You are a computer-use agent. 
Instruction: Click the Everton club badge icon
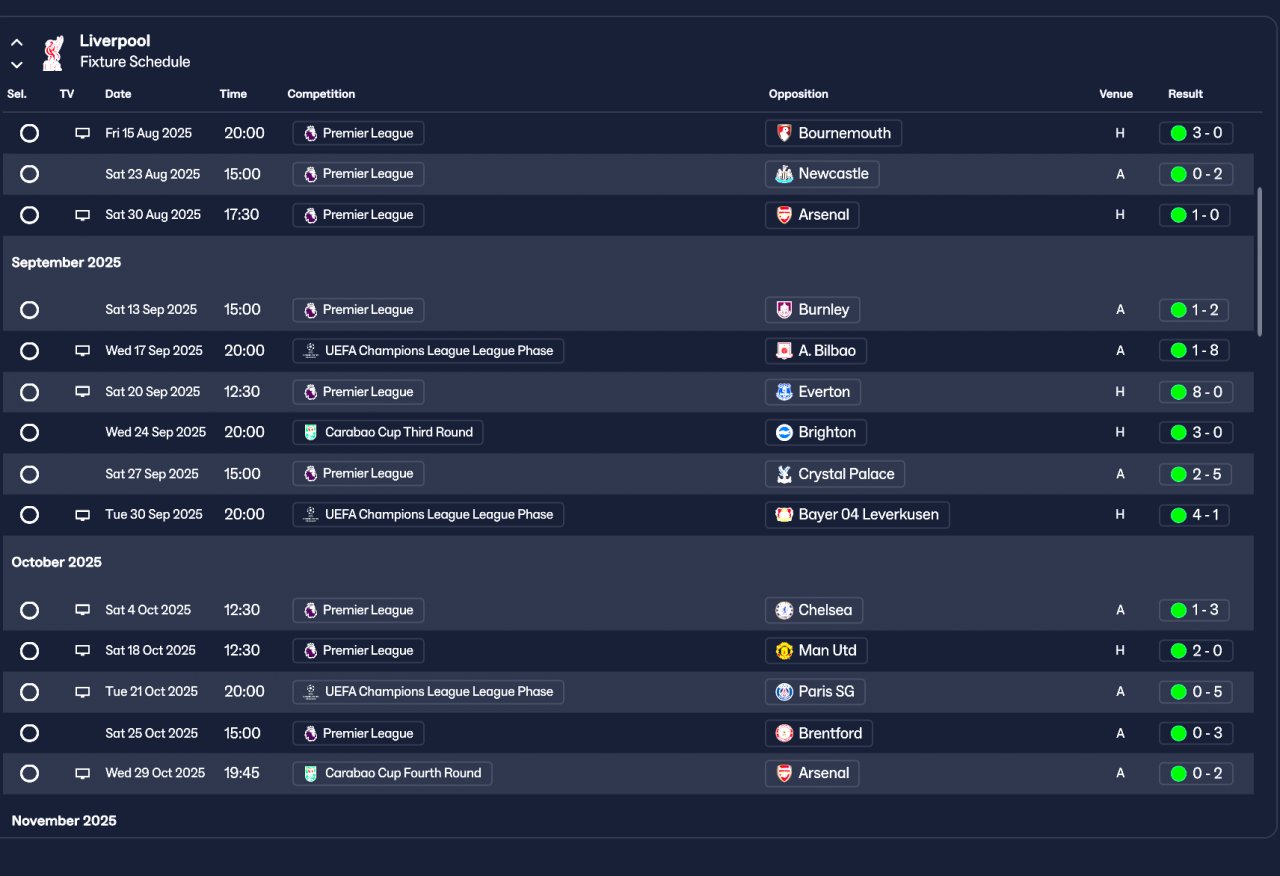784,392
